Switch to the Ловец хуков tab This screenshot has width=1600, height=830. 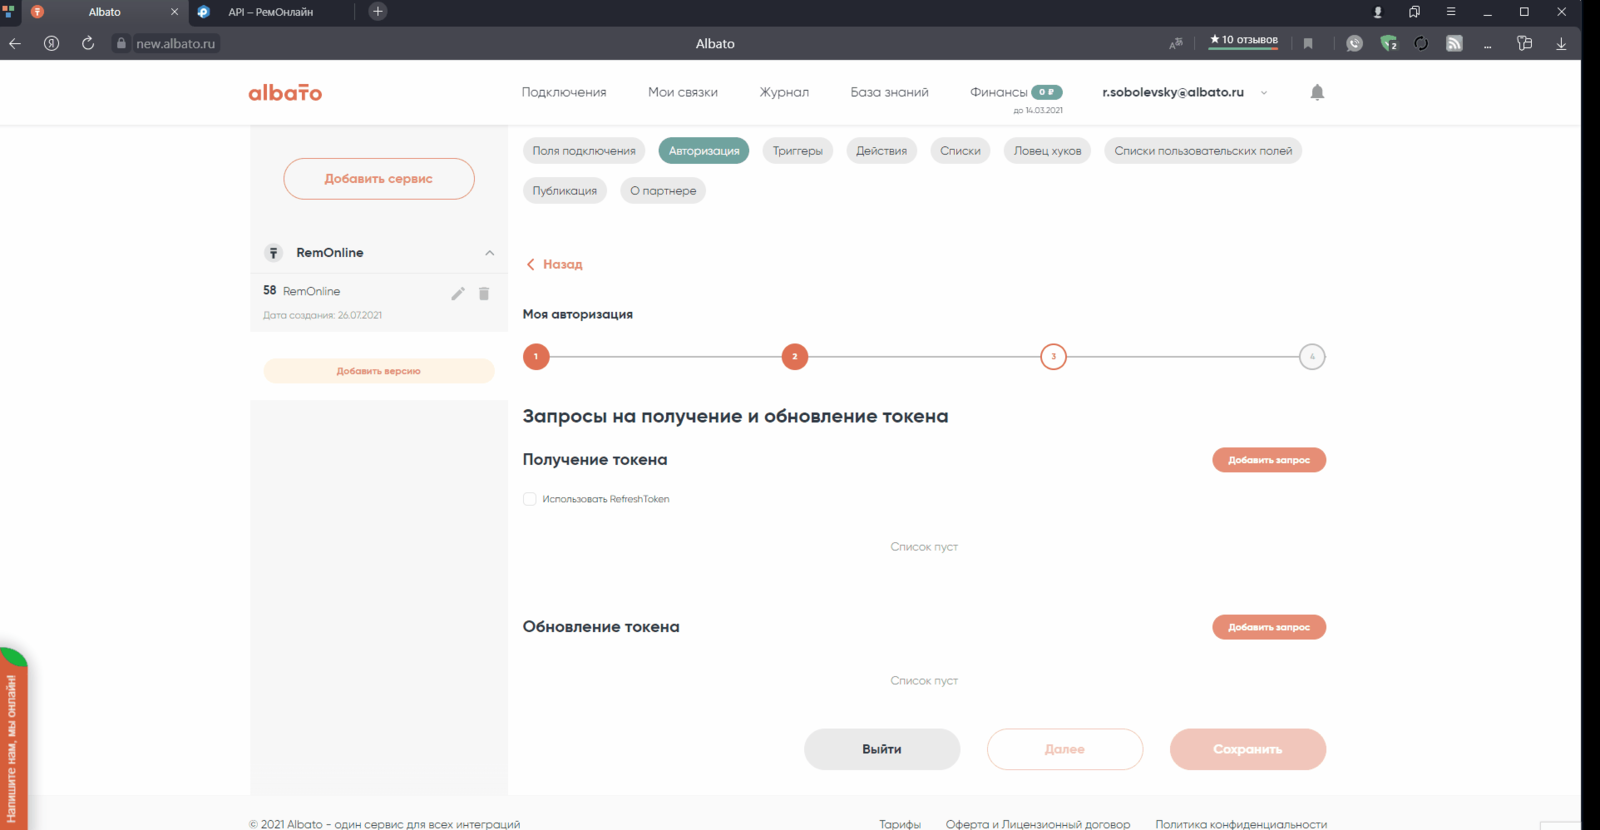[x=1047, y=151]
